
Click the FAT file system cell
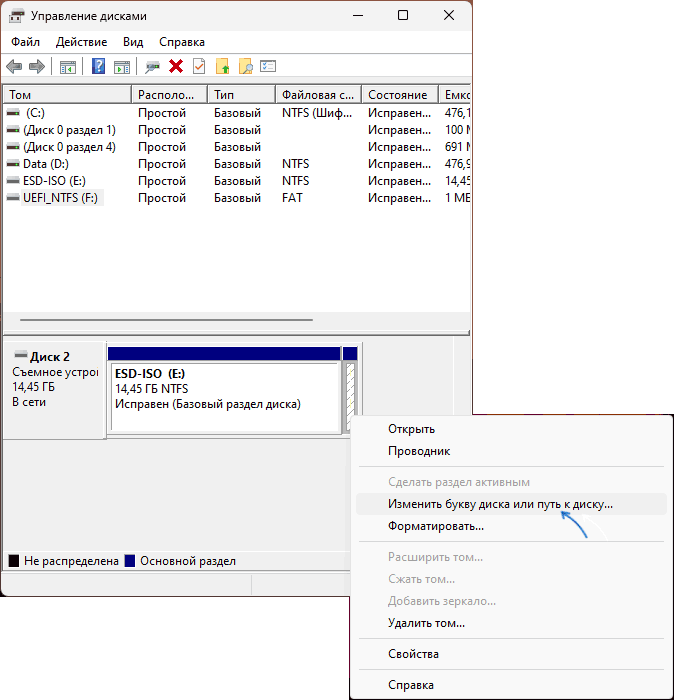[292, 198]
